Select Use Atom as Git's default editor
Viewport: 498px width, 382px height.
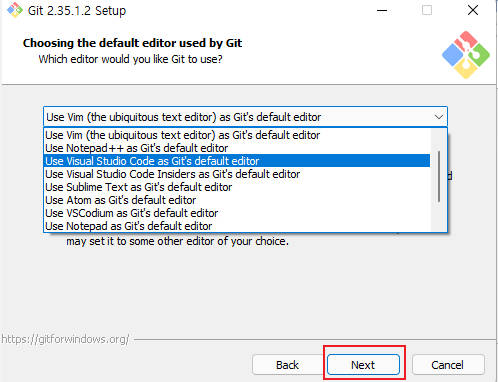click(x=237, y=200)
